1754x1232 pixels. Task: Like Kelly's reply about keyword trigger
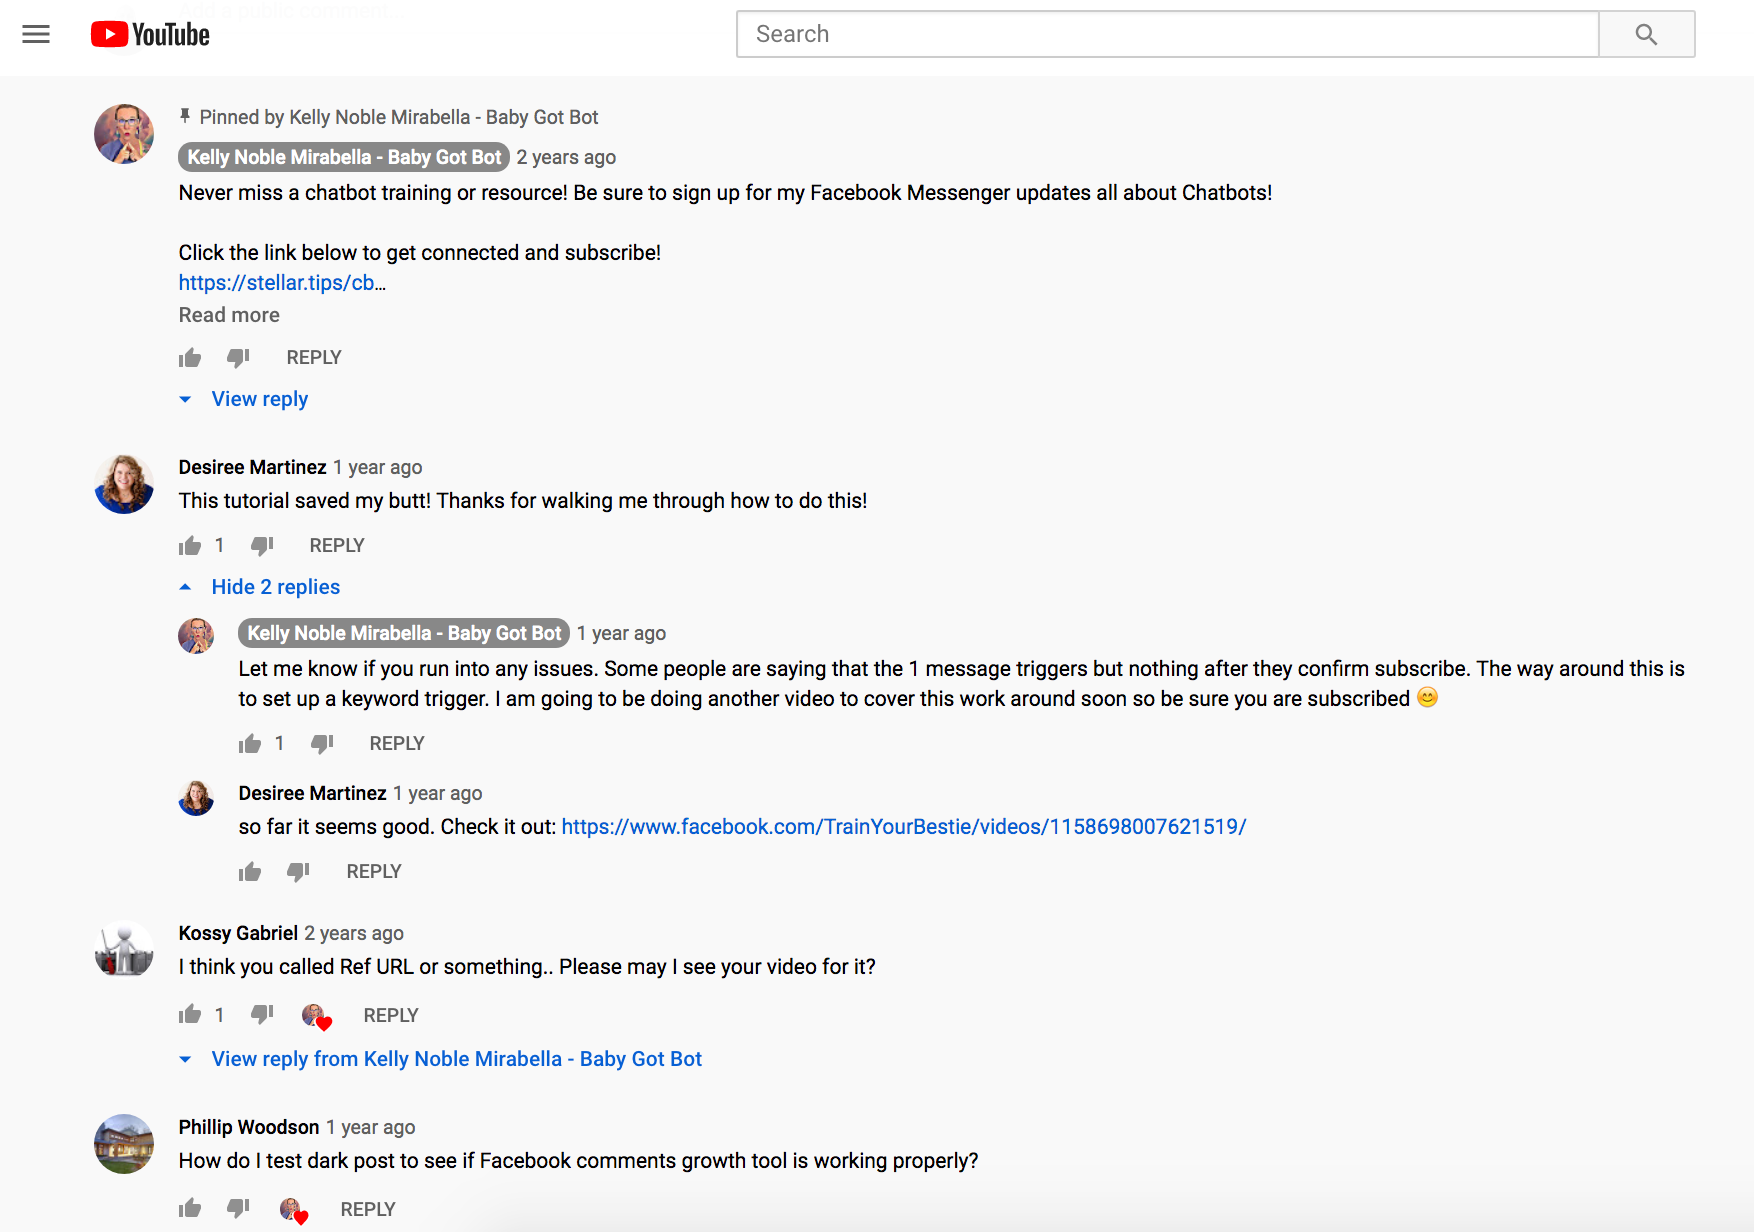tap(250, 744)
